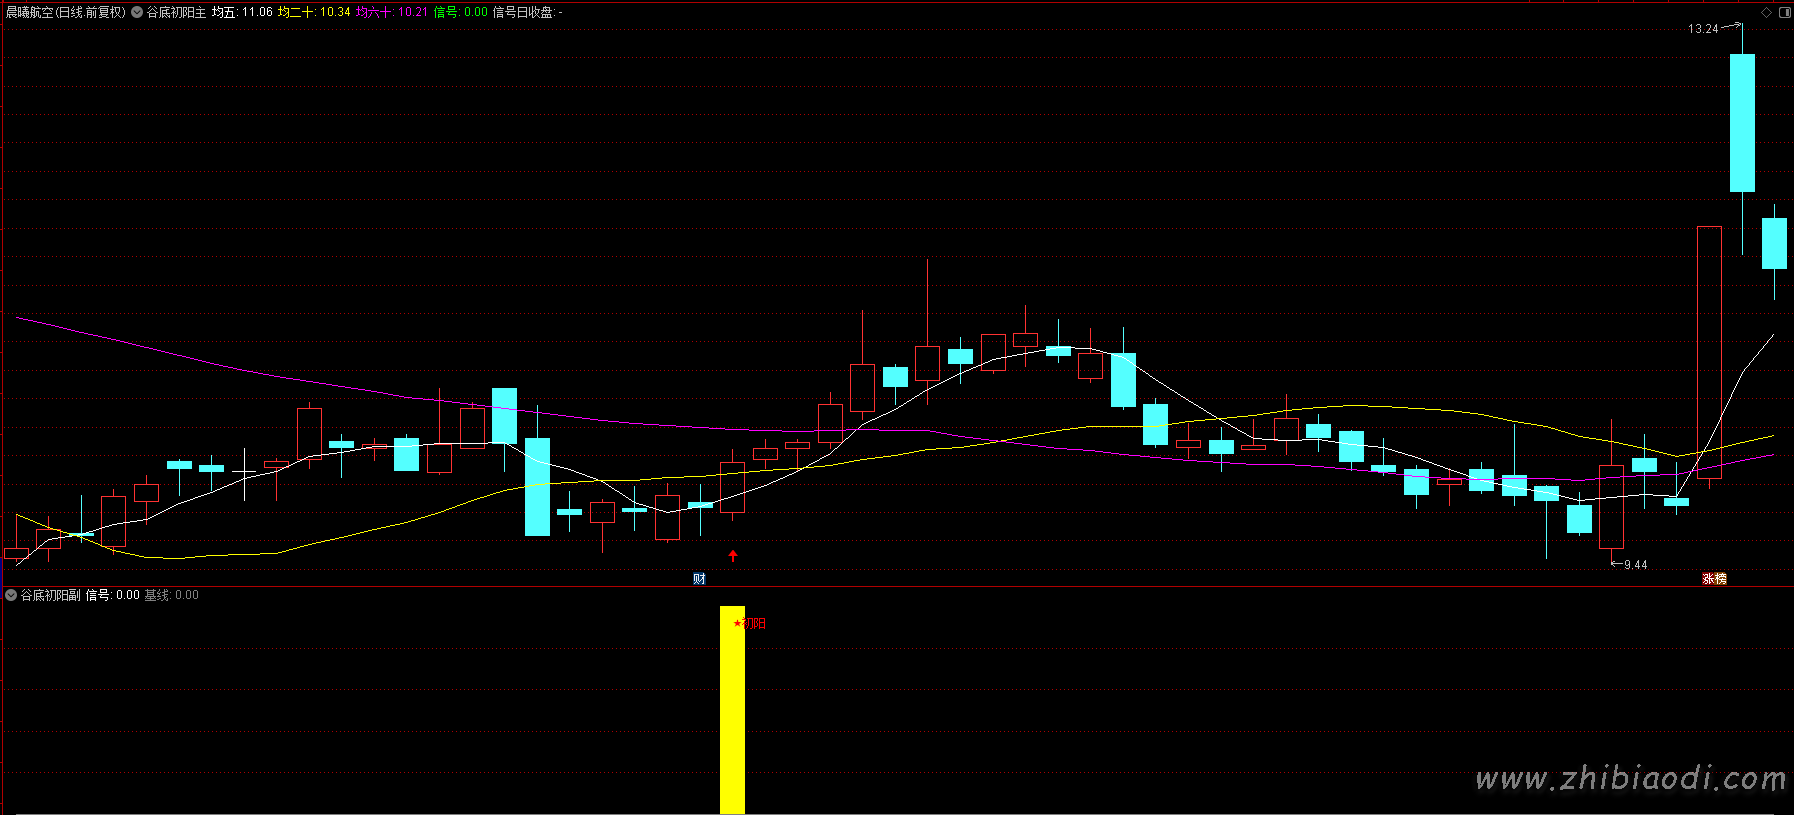Select the magenta 均六十 10.21 label
The width and height of the screenshot is (1794, 815).
click(392, 12)
